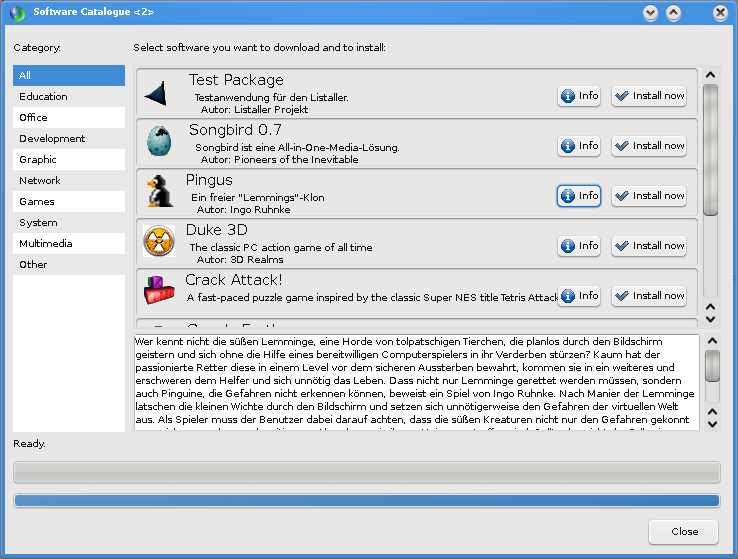The image size is (738, 559).
Task: Install the Pingus game now
Action: tap(649, 196)
